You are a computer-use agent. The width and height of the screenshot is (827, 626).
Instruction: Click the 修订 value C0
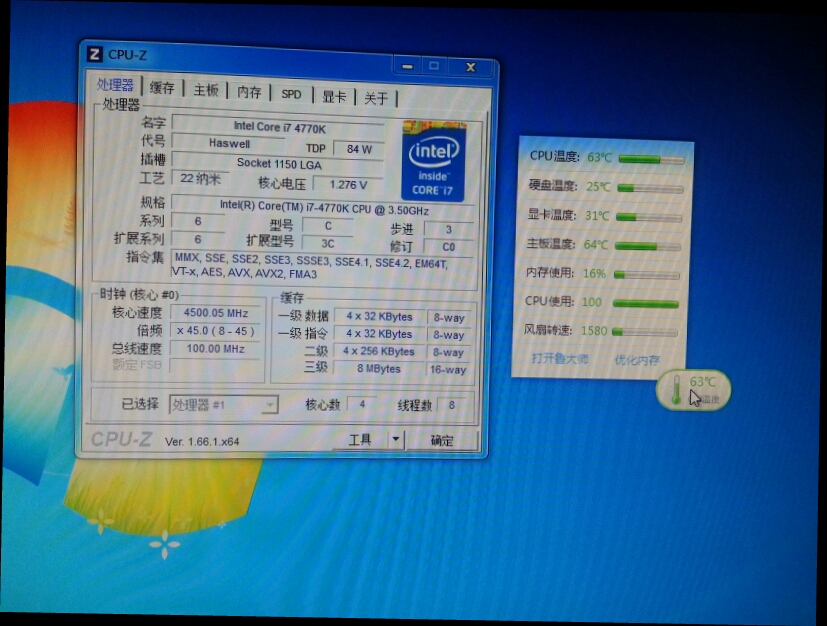pyautogui.click(x=448, y=247)
